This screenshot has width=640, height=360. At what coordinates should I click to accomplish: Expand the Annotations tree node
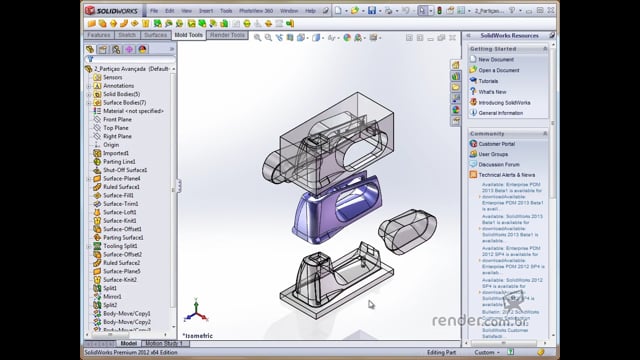click(89, 86)
